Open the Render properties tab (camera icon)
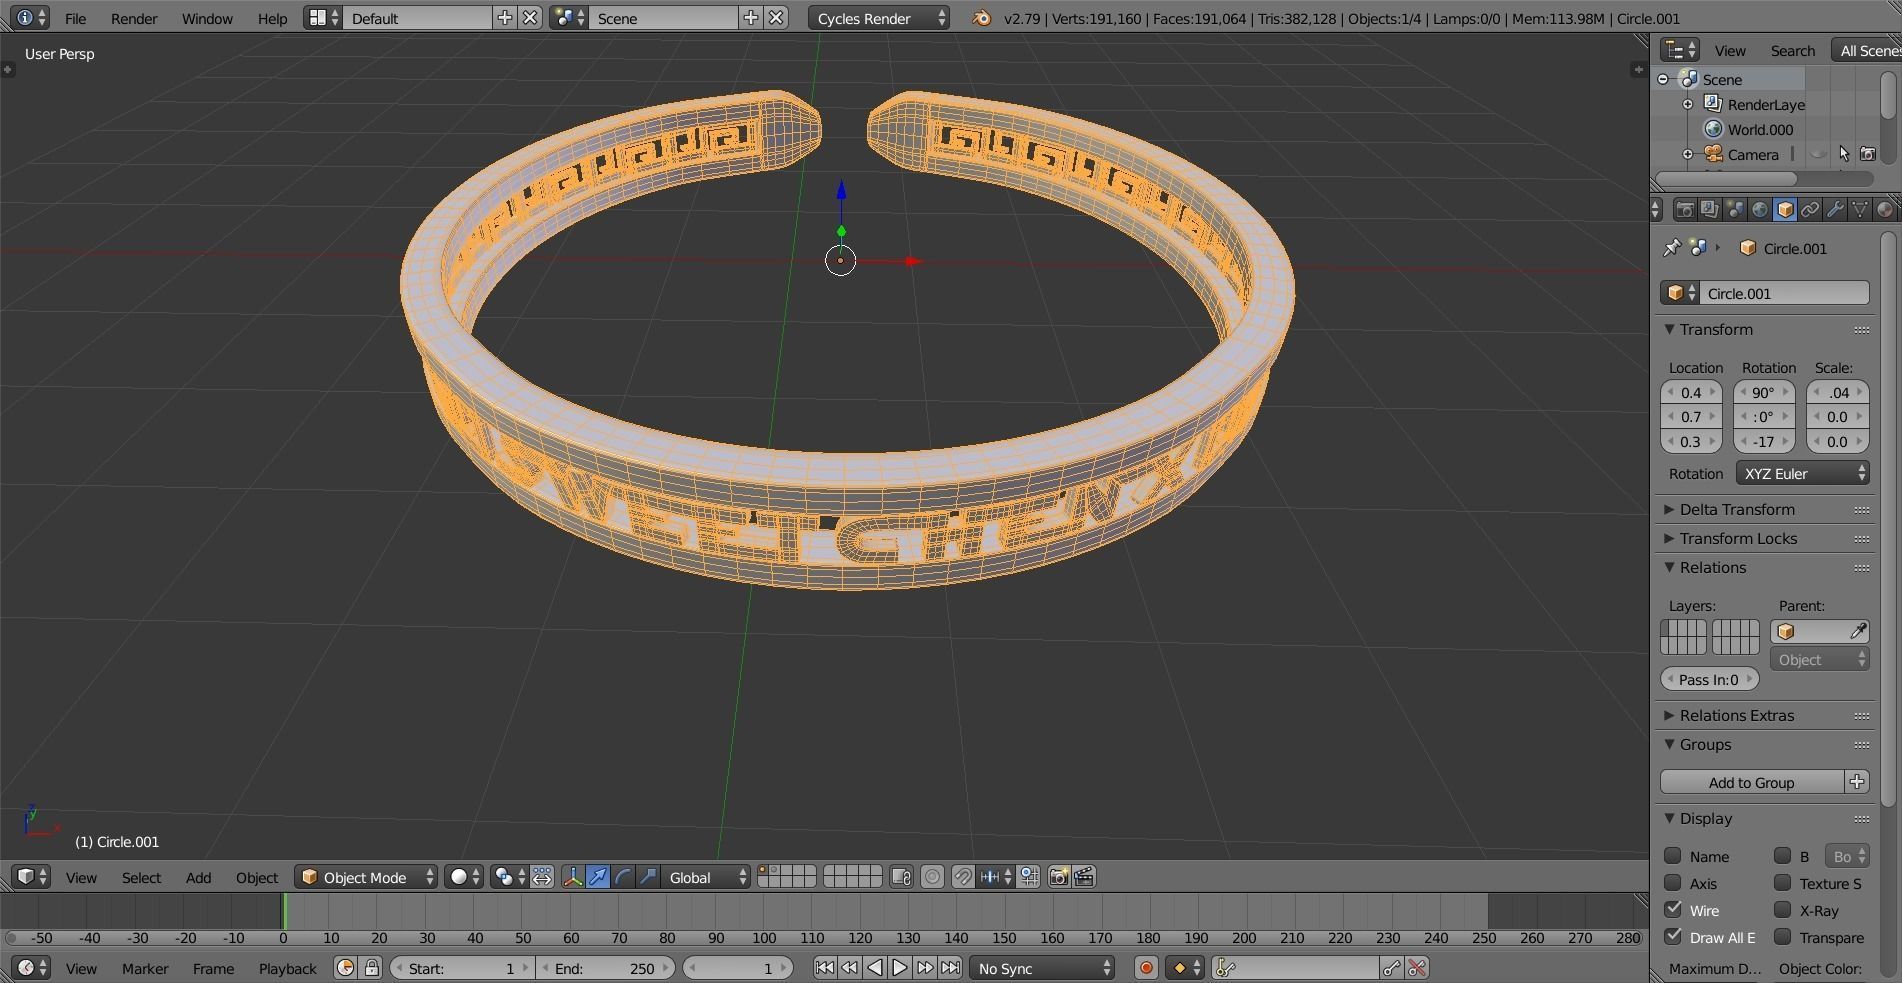This screenshot has width=1902, height=983. point(1686,209)
